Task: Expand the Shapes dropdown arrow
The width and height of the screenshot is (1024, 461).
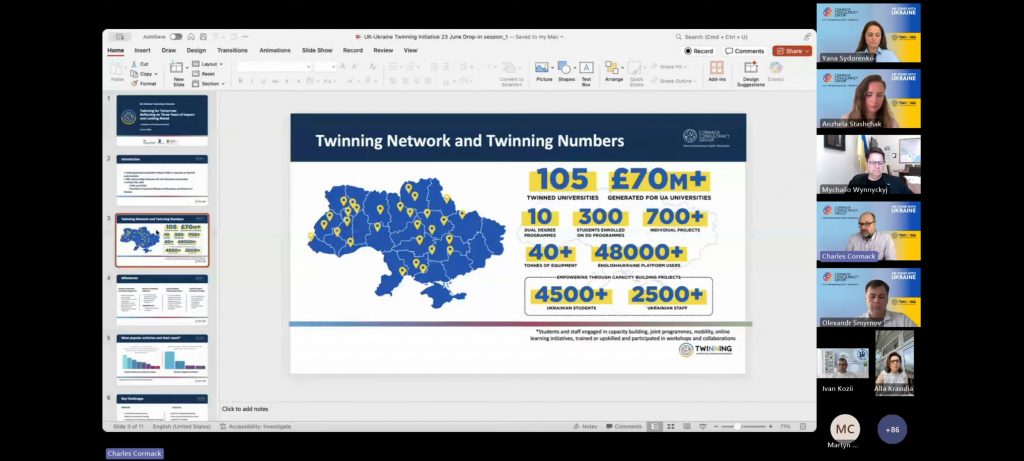Action: click(x=574, y=67)
